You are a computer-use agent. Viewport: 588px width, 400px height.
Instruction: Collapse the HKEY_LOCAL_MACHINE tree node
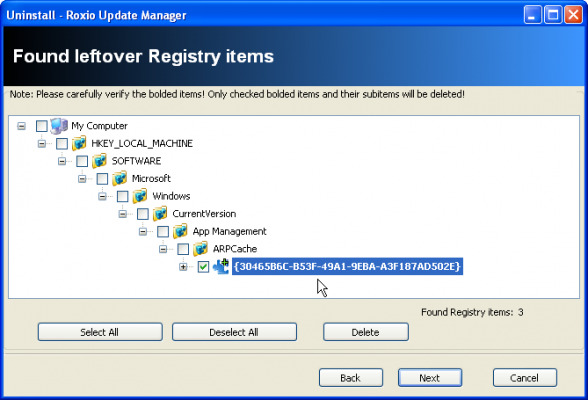(42, 144)
